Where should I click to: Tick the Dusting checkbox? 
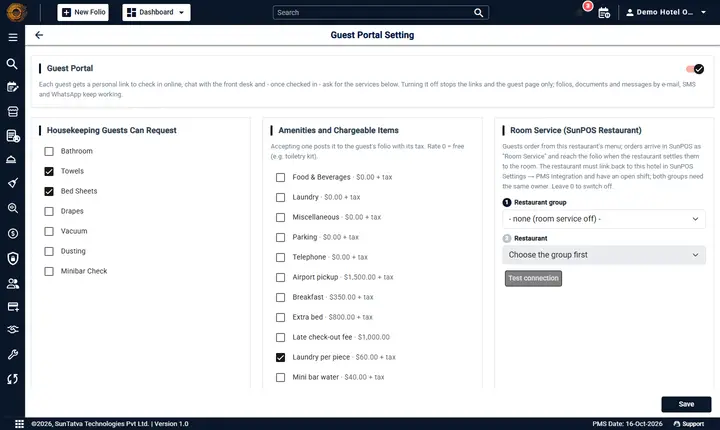point(49,251)
